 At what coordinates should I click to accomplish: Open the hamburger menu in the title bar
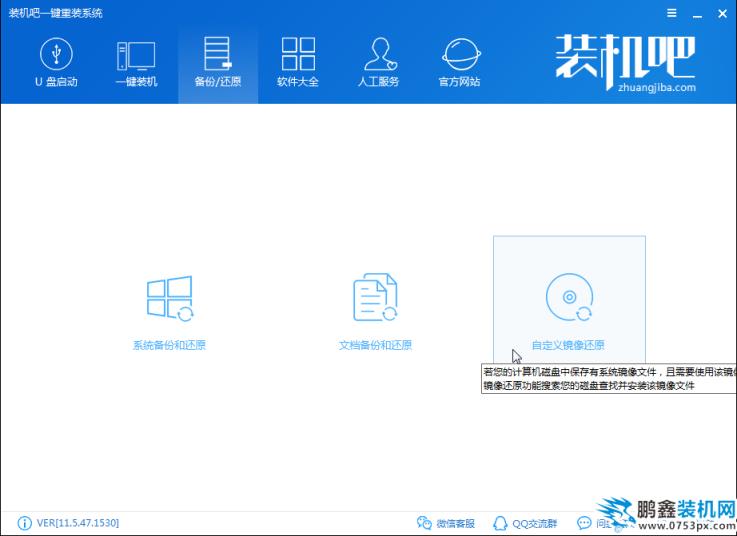(672, 13)
